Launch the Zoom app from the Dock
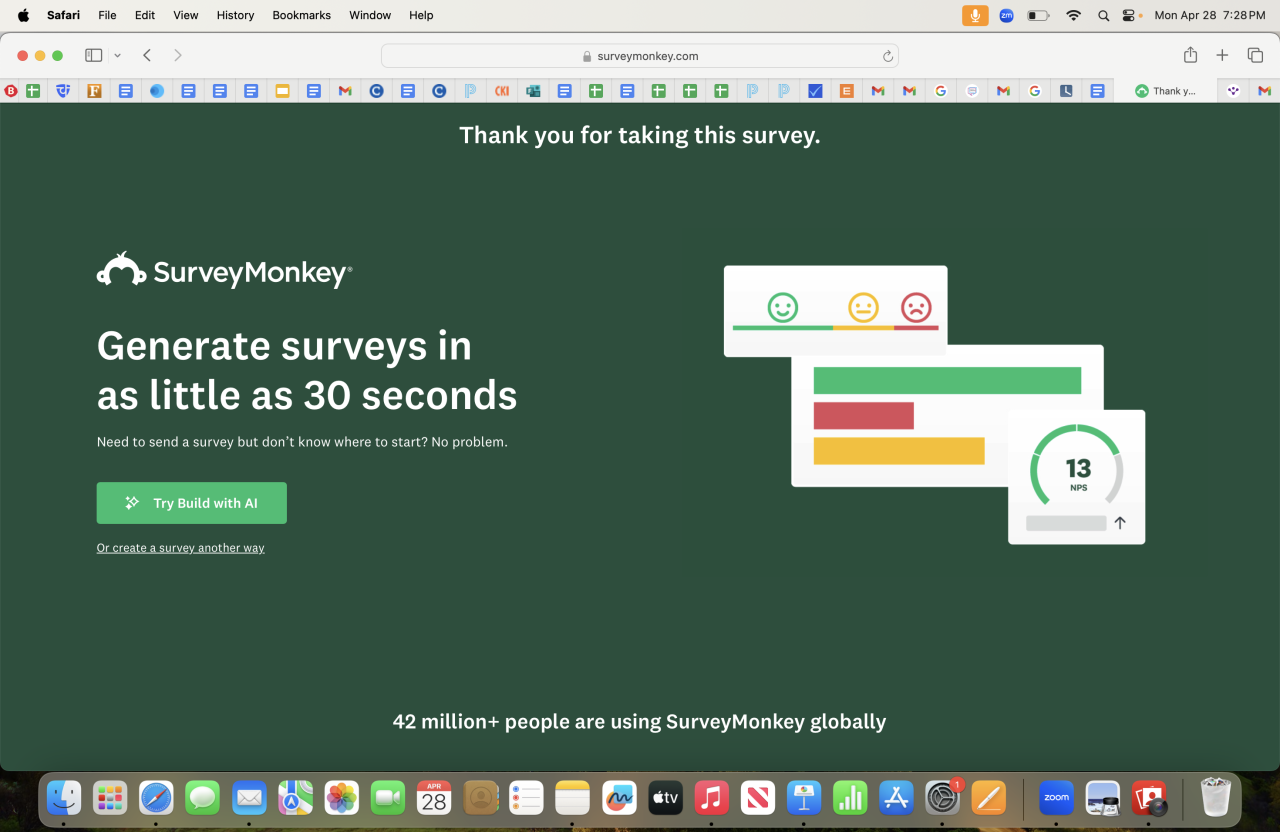 [1056, 798]
